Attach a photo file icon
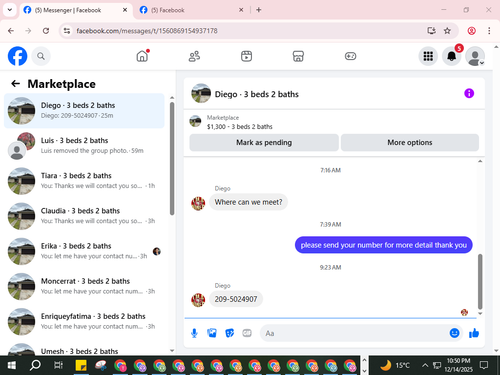500x375 pixels. coord(212,333)
